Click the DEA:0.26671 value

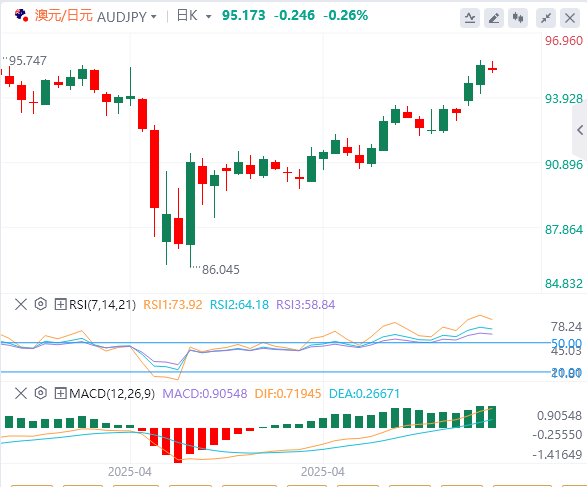[x=364, y=394]
